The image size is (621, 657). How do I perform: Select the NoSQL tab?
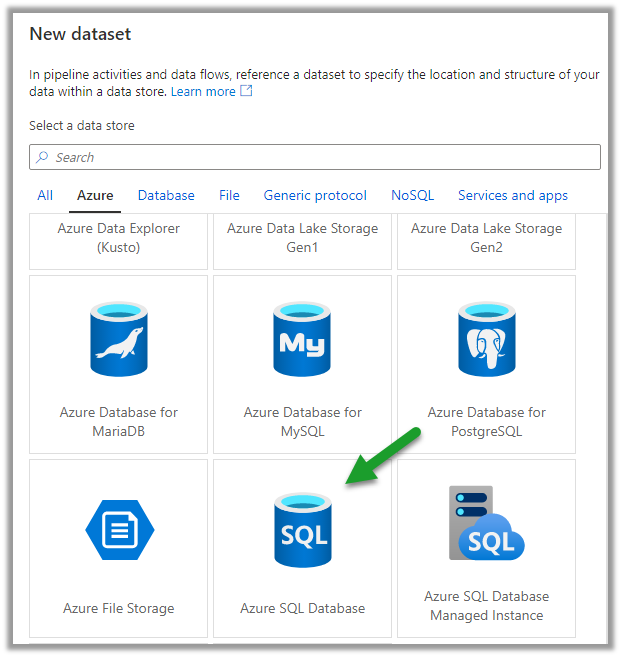click(412, 195)
